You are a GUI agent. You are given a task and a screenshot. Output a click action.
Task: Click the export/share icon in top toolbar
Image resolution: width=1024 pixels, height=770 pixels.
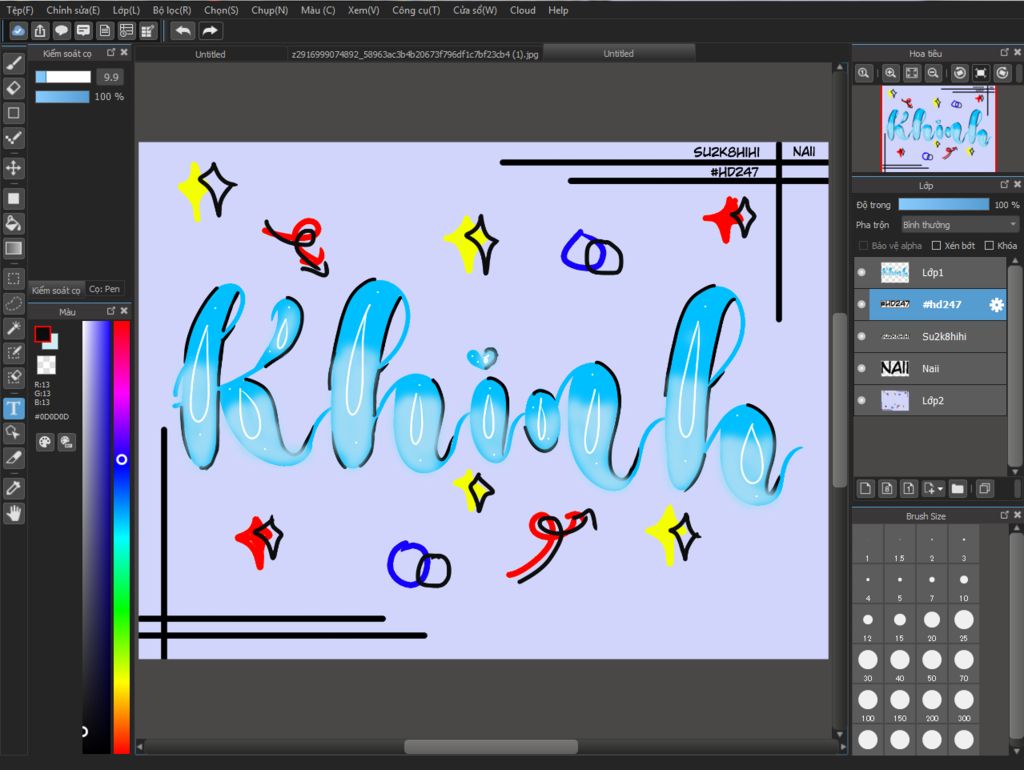click(40, 31)
